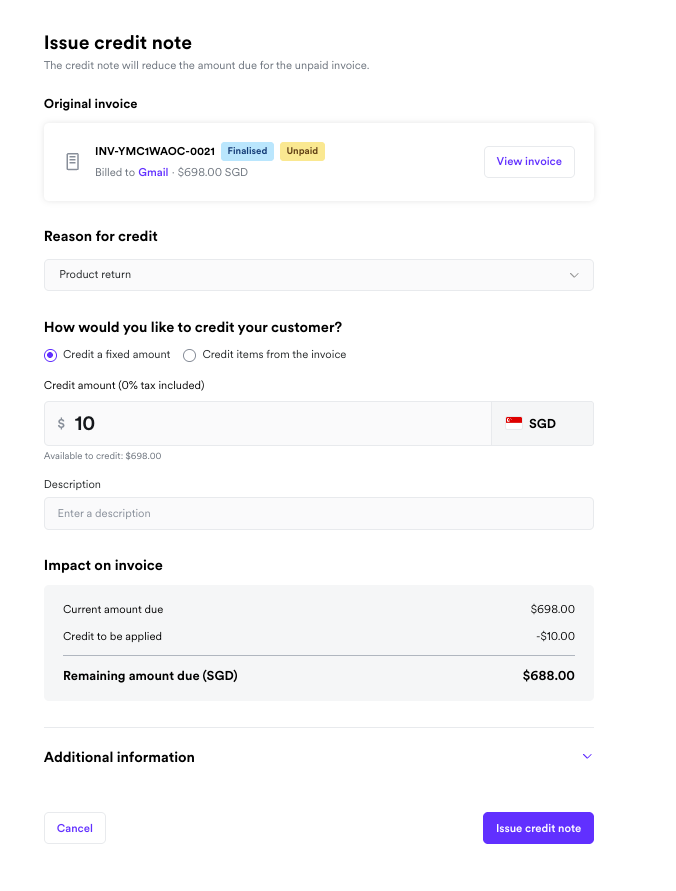Click the Issue credit note button
The image size is (676, 891).
pos(538,827)
